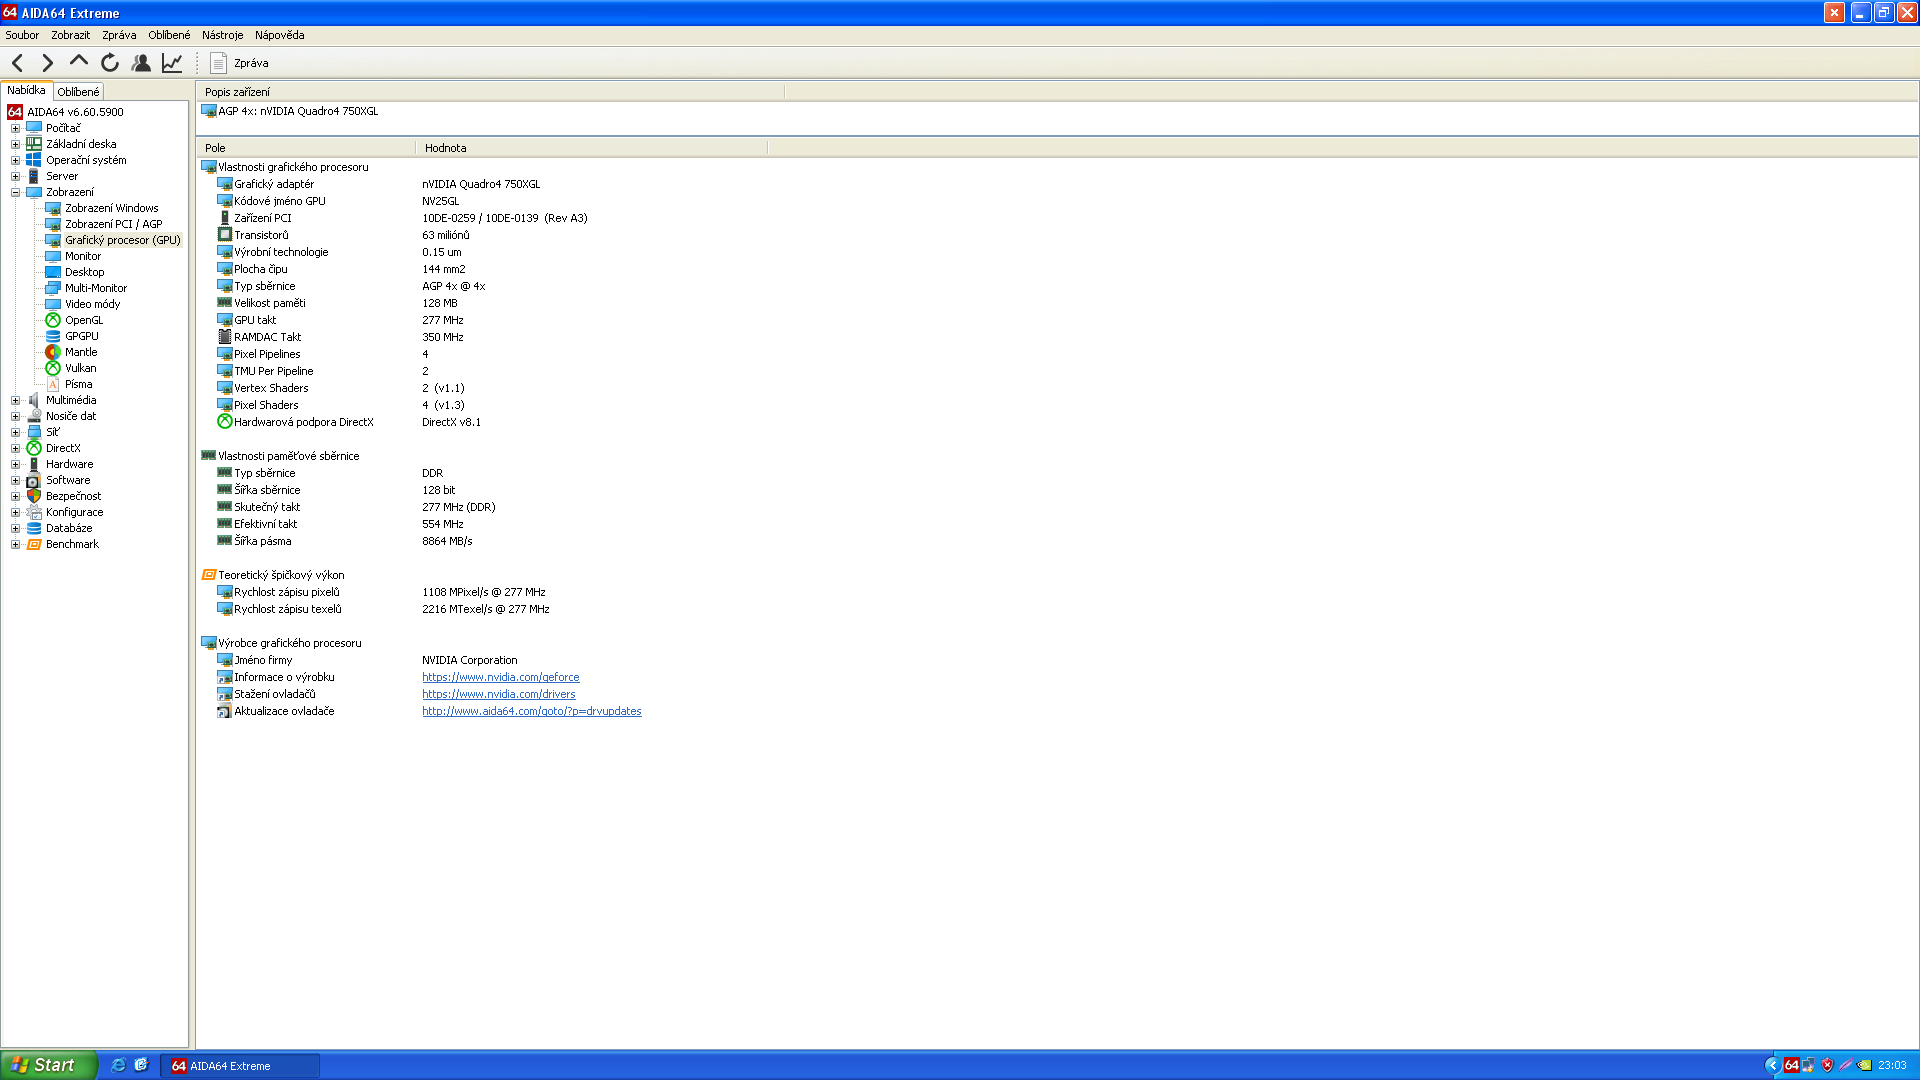Click the Windows Start button
The width and height of the screenshot is (1920, 1080).
(48, 1065)
